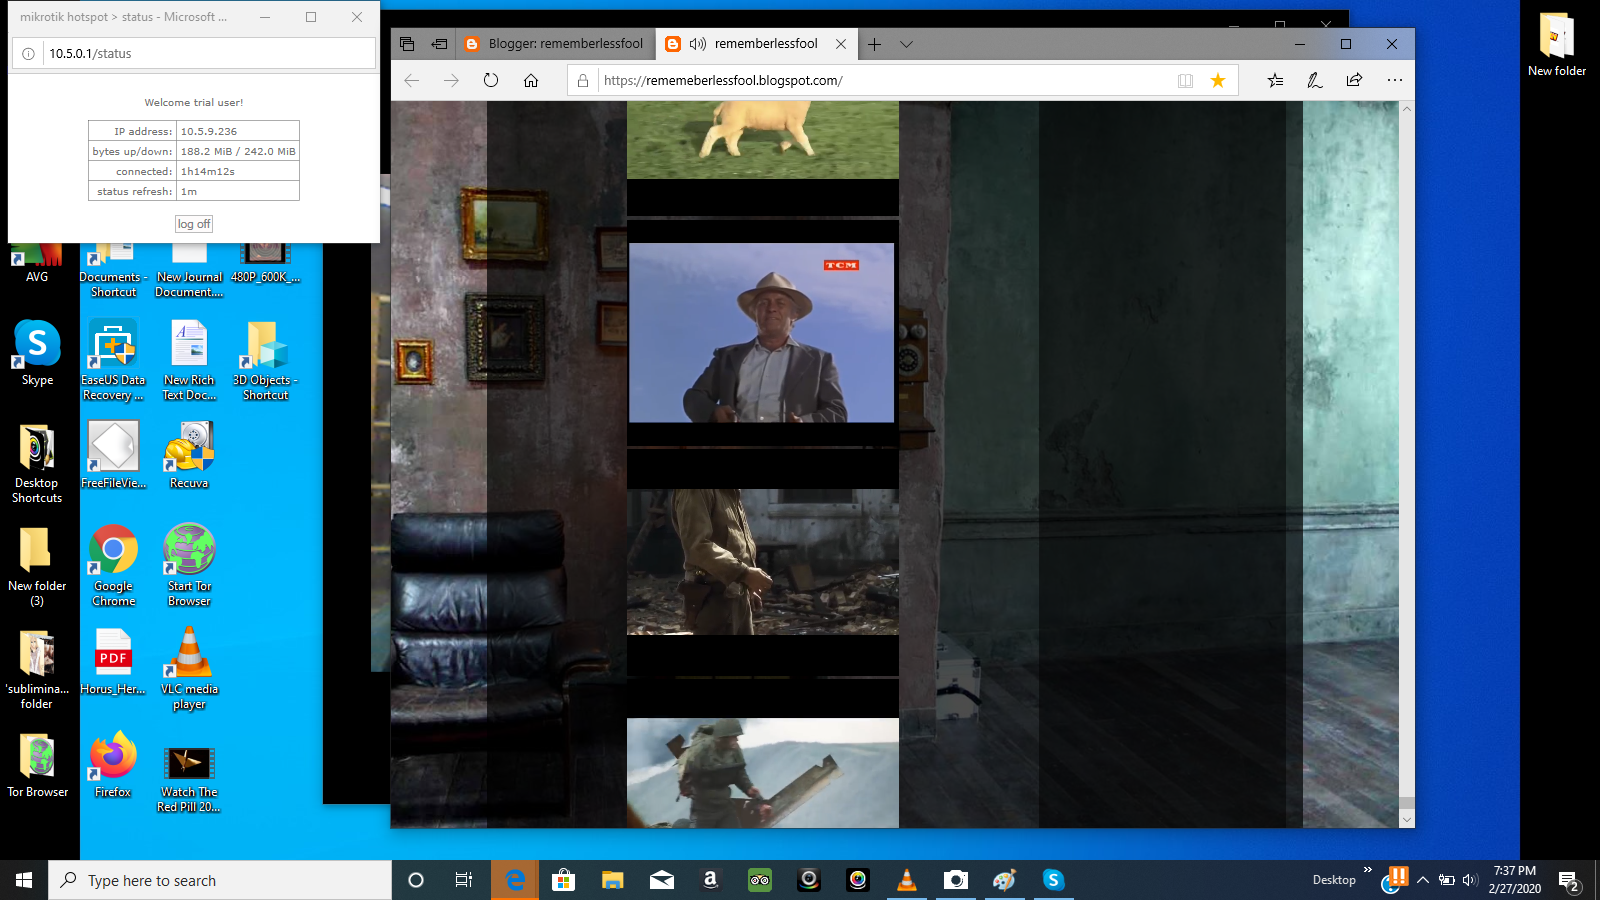Expand the tab preview chevron

coord(906,44)
